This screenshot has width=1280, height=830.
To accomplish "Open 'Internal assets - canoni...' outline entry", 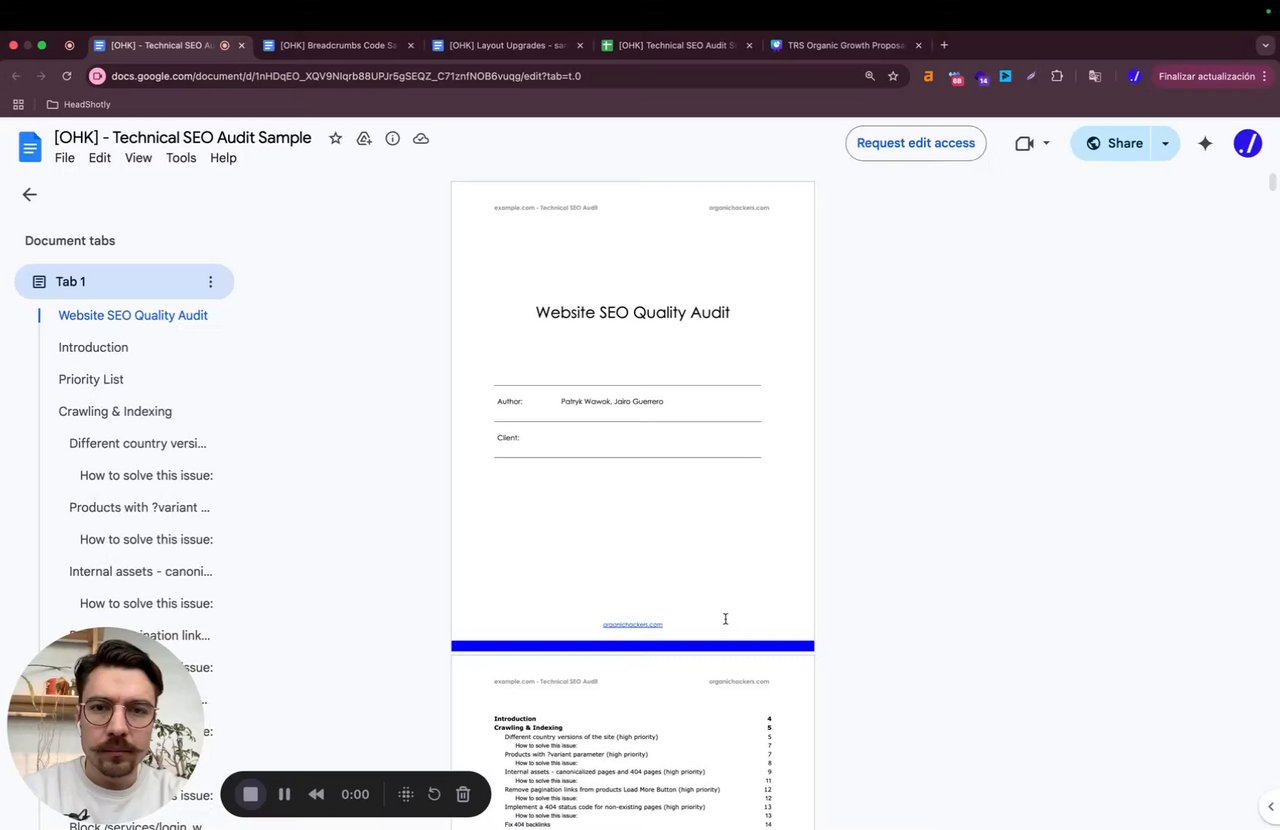I will (141, 571).
